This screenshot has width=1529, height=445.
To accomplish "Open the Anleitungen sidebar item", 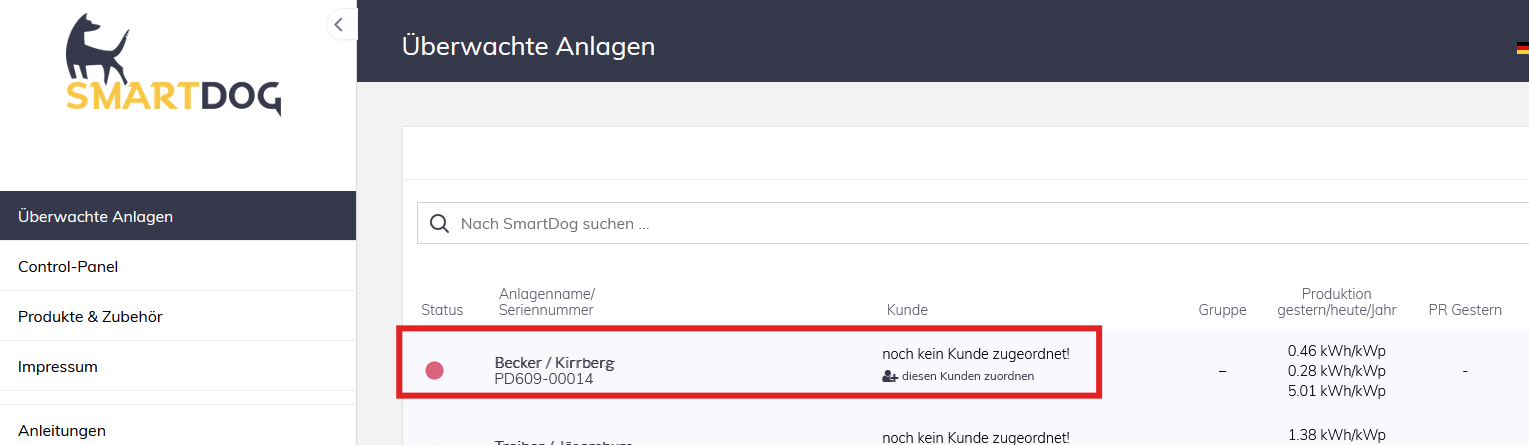I will (x=62, y=431).
